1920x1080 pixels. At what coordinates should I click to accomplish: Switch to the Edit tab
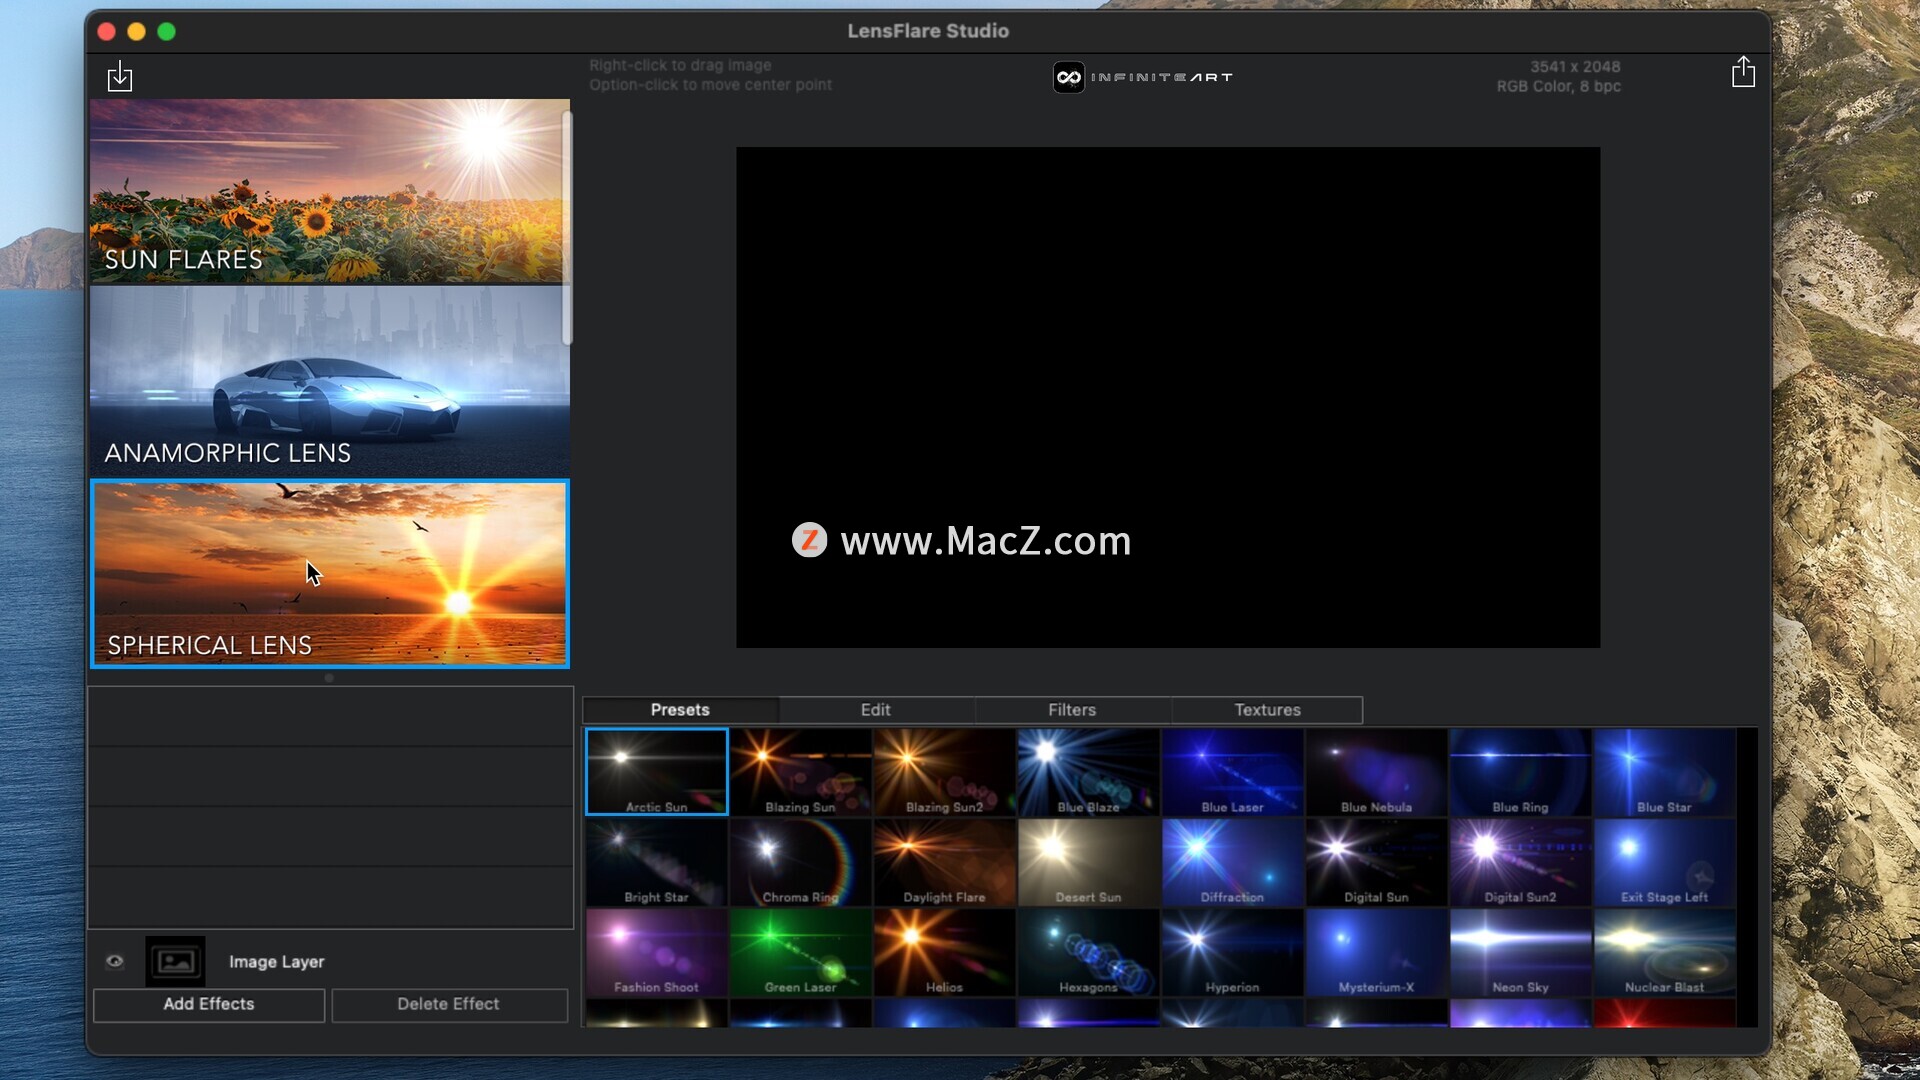tap(876, 710)
